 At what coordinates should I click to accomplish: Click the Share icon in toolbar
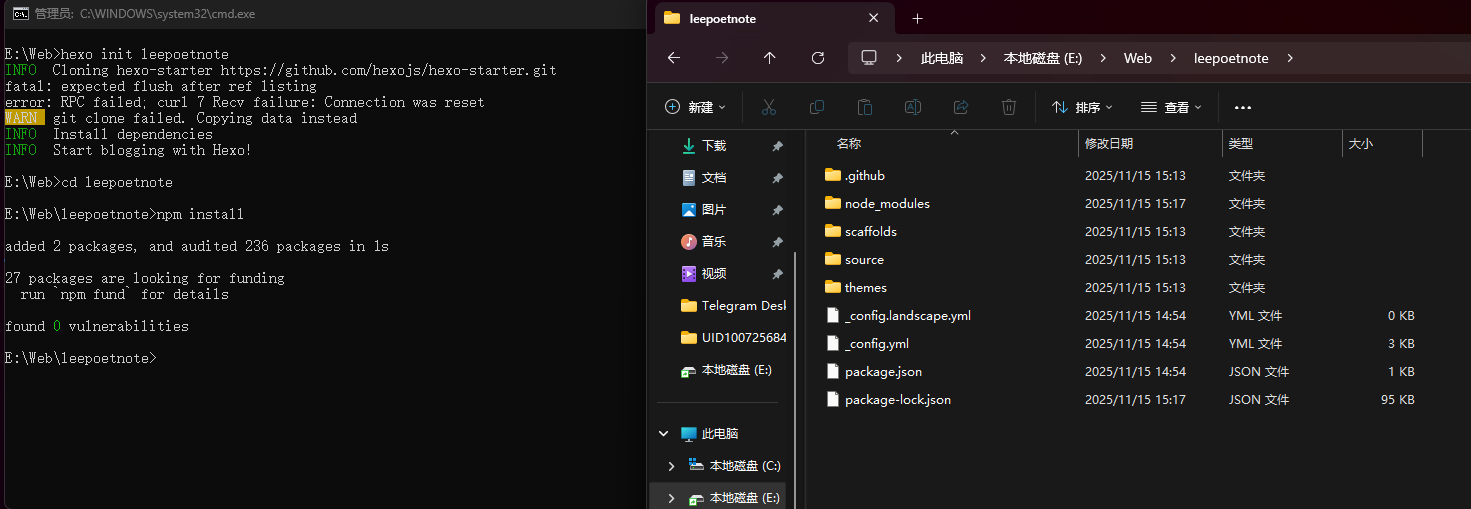pos(961,107)
